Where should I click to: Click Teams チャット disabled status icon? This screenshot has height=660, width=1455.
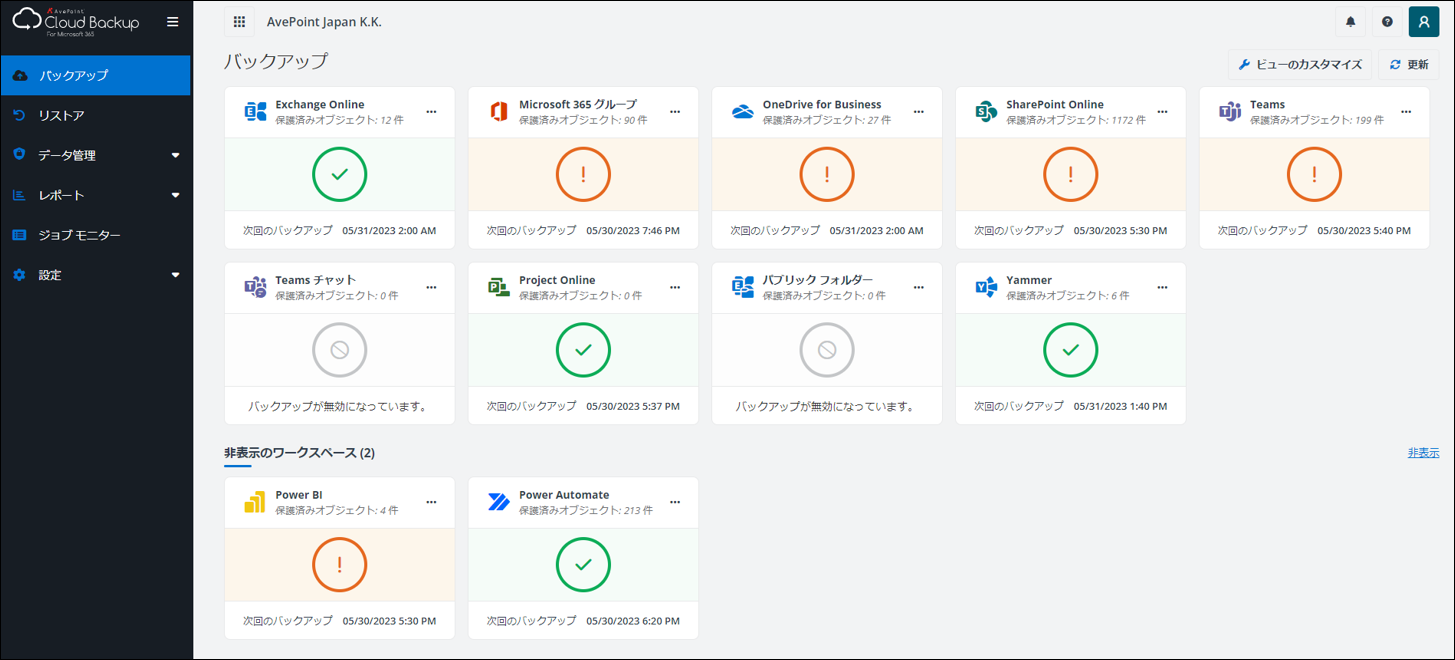(x=340, y=350)
